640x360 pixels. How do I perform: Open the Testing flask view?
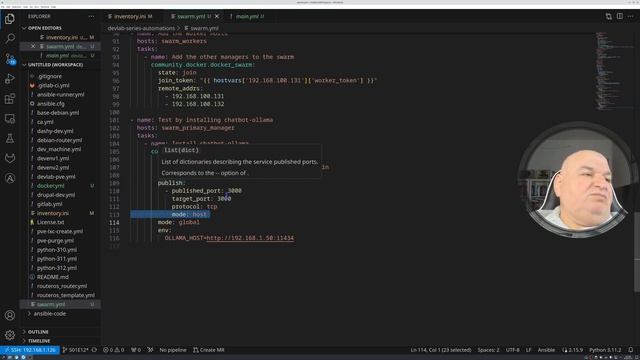click(10, 138)
